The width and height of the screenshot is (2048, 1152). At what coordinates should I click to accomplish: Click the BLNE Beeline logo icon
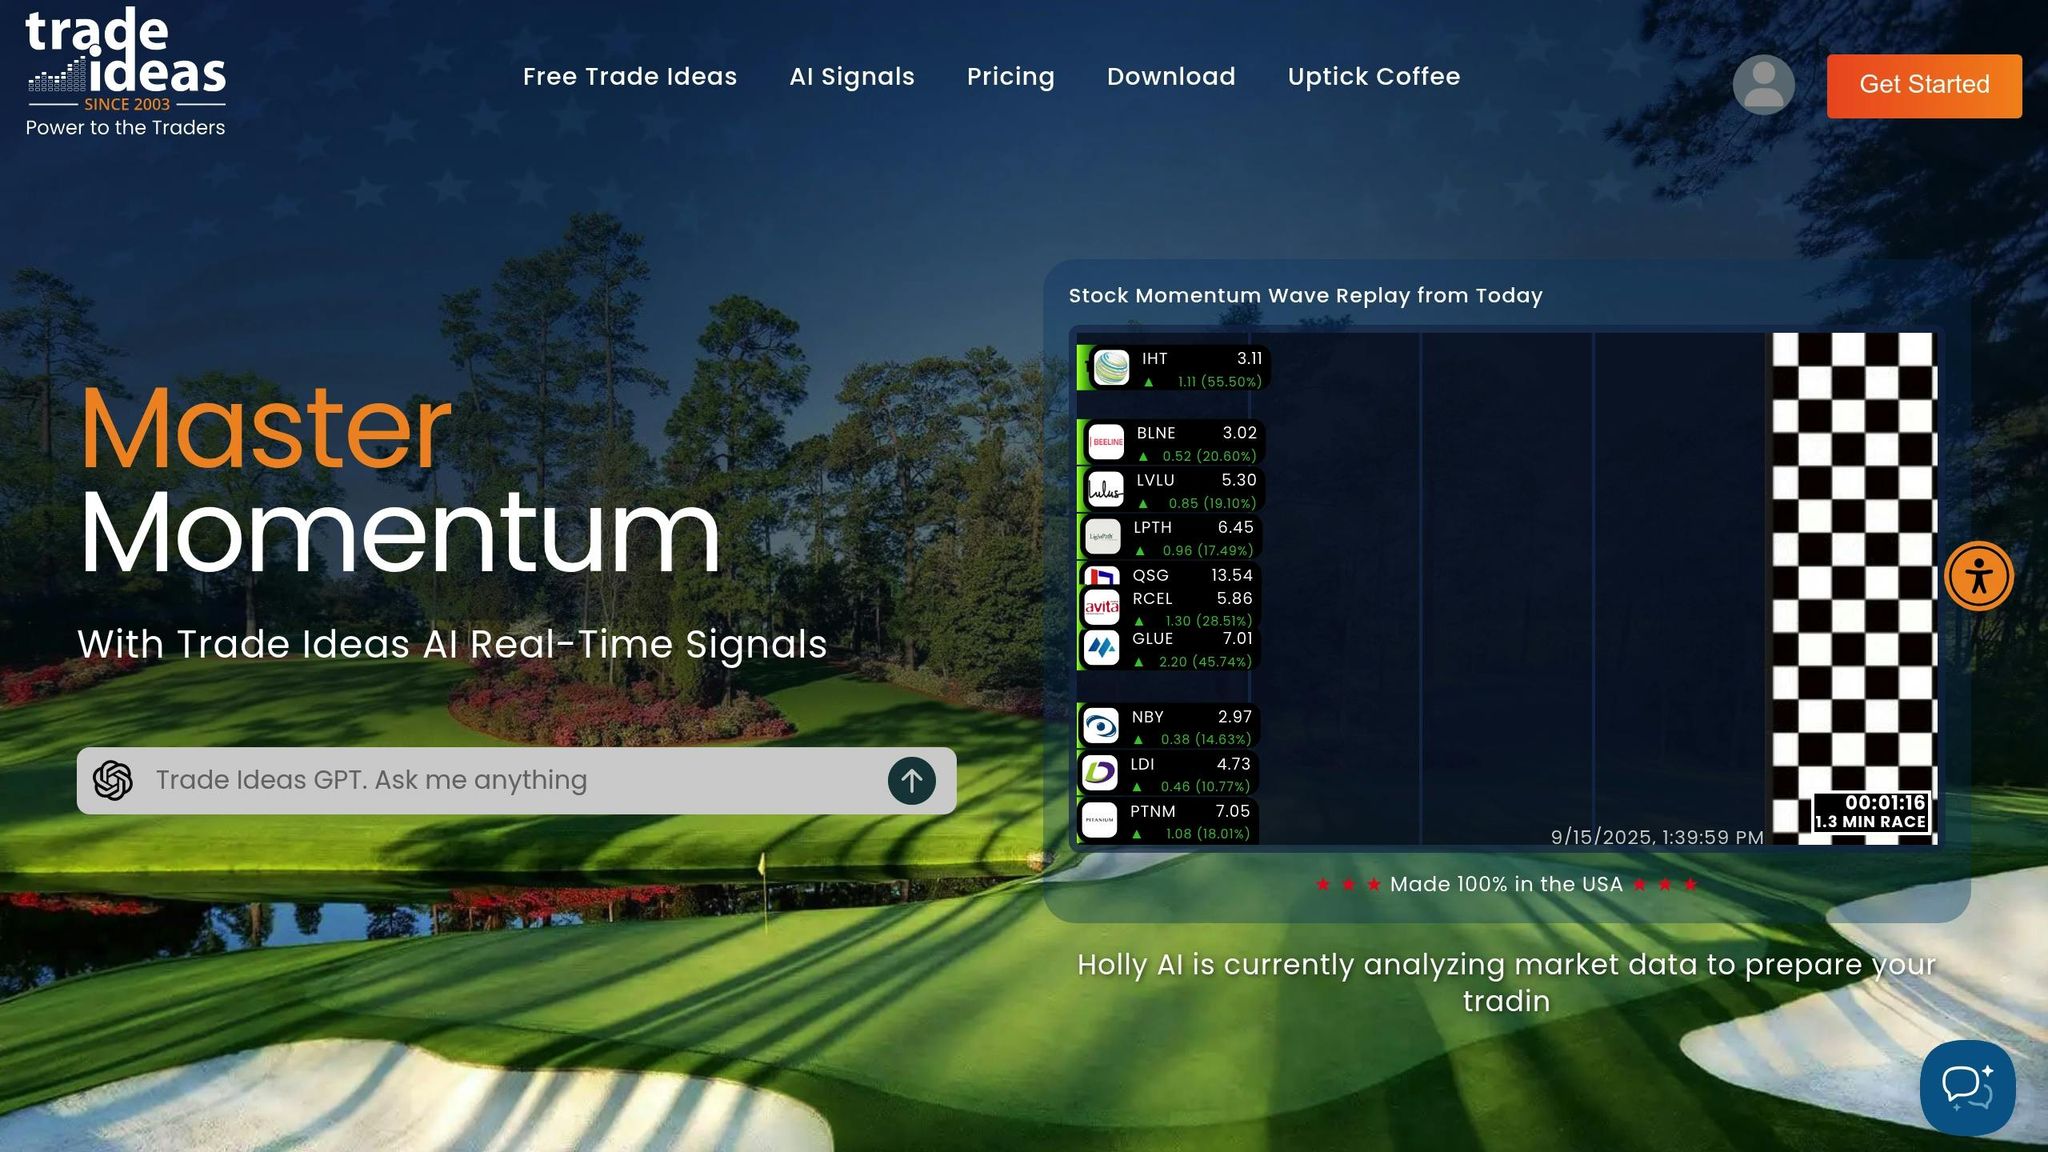coord(1106,442)
